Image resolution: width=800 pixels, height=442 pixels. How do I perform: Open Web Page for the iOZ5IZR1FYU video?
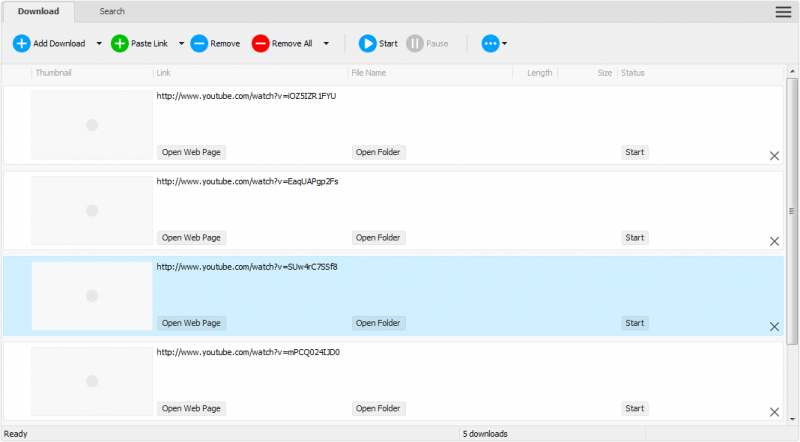(x=192, y=153)
